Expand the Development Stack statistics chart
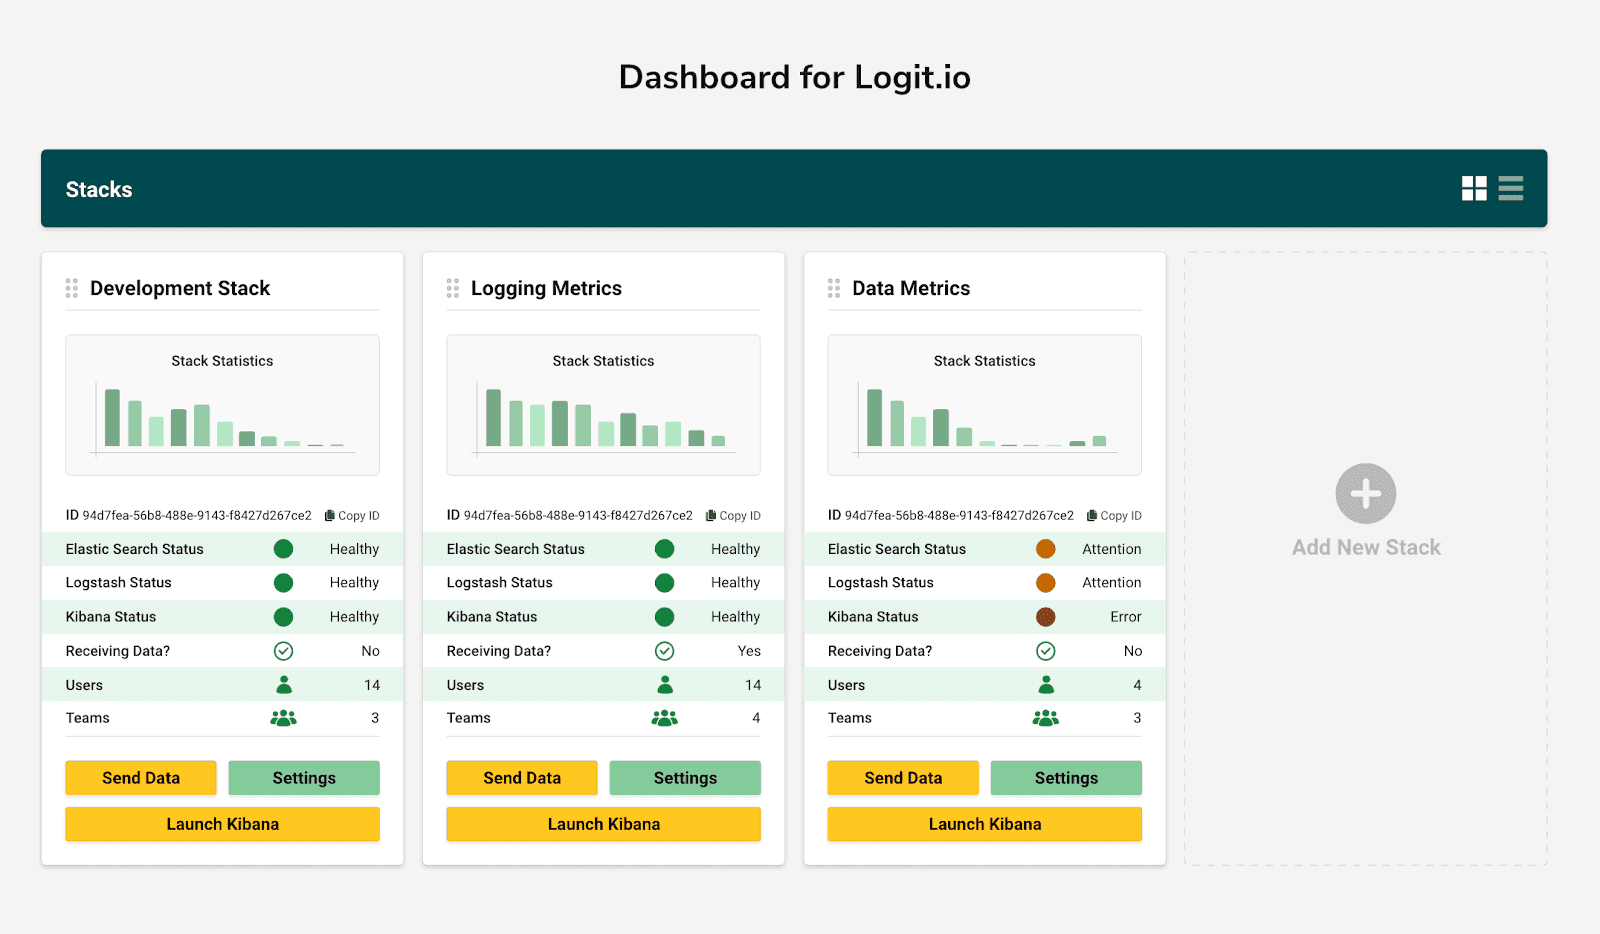The height and width of the screenshot is (934, 1600). 222,405
